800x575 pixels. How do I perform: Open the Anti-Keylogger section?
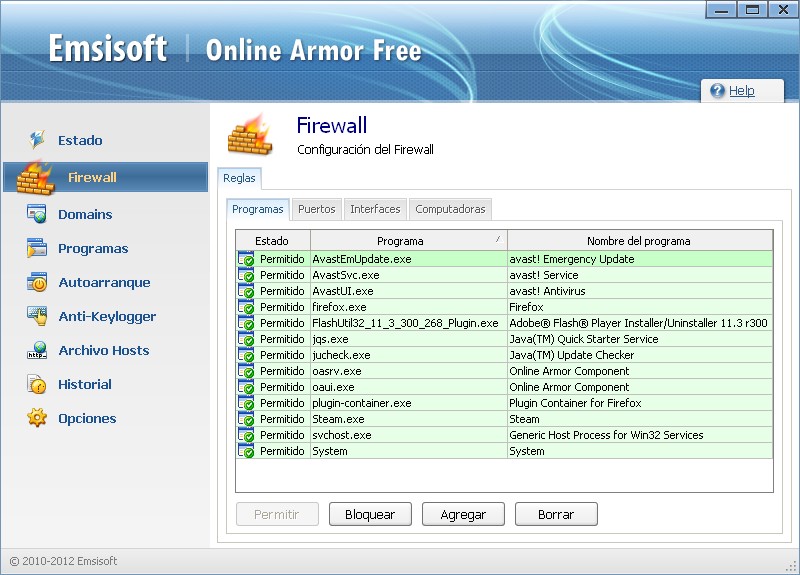pyautogui.click(x=107, y=316)
